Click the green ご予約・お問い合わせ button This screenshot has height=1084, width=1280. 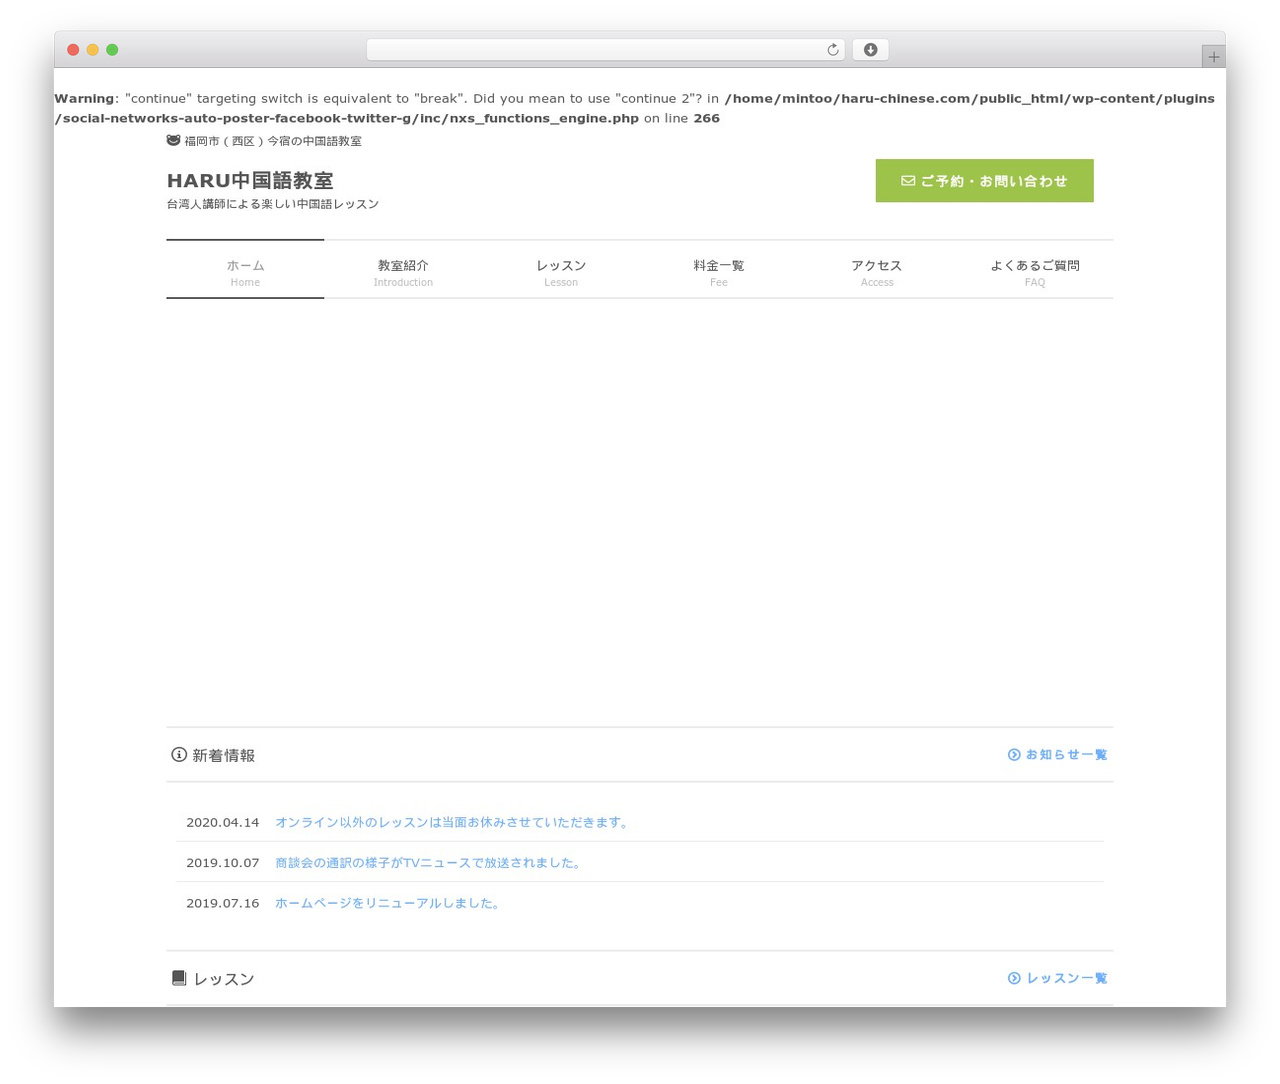(x=984, y=181)
